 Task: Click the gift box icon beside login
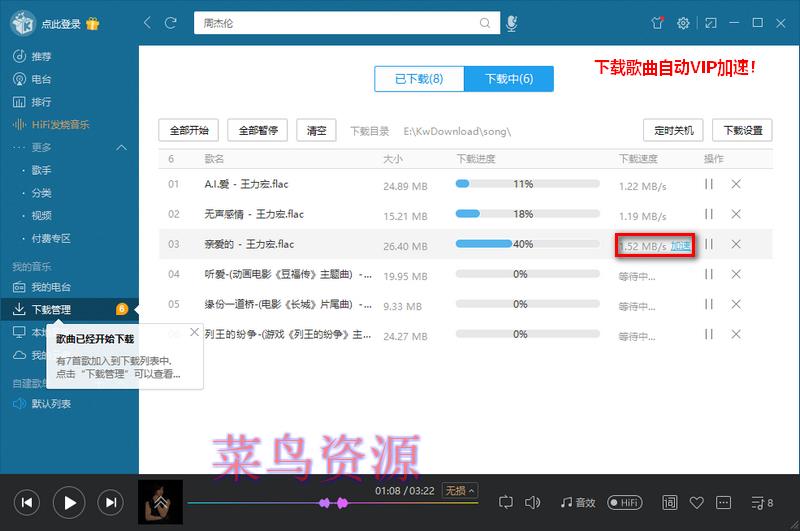pyautogui.click(x=92, y=23)
